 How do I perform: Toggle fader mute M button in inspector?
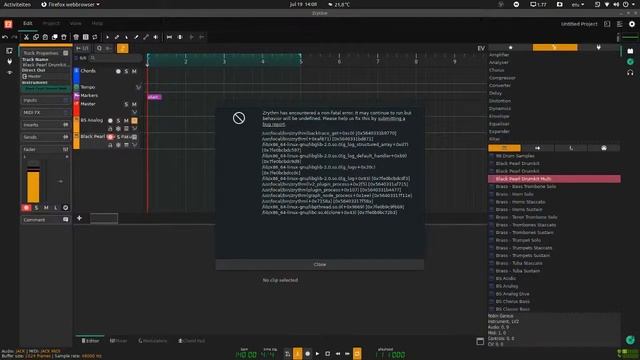46,208
